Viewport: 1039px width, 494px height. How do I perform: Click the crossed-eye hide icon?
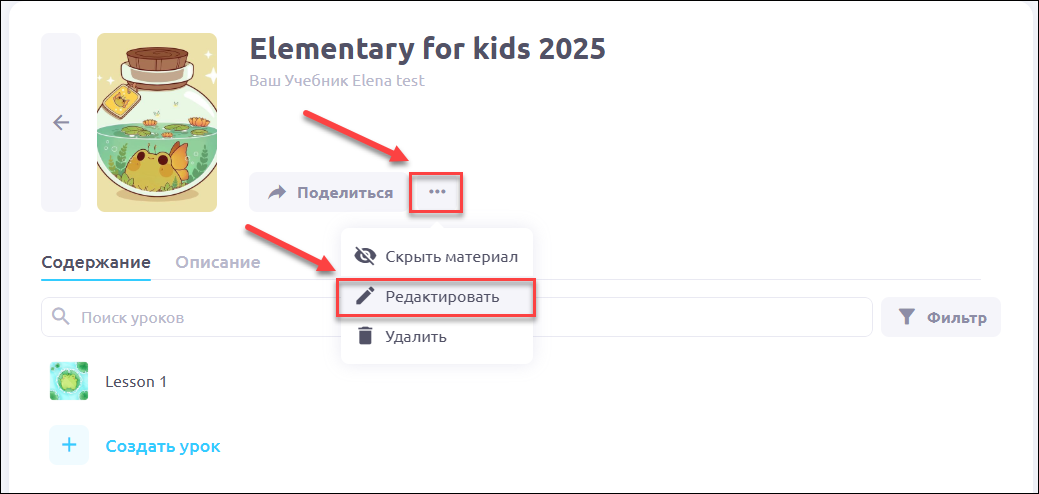coord(365,257)
